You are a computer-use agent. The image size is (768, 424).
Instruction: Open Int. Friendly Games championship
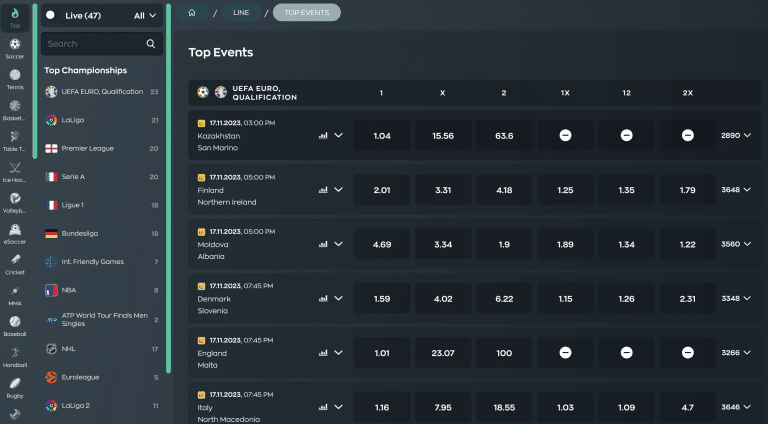click(x=102, y=262)
